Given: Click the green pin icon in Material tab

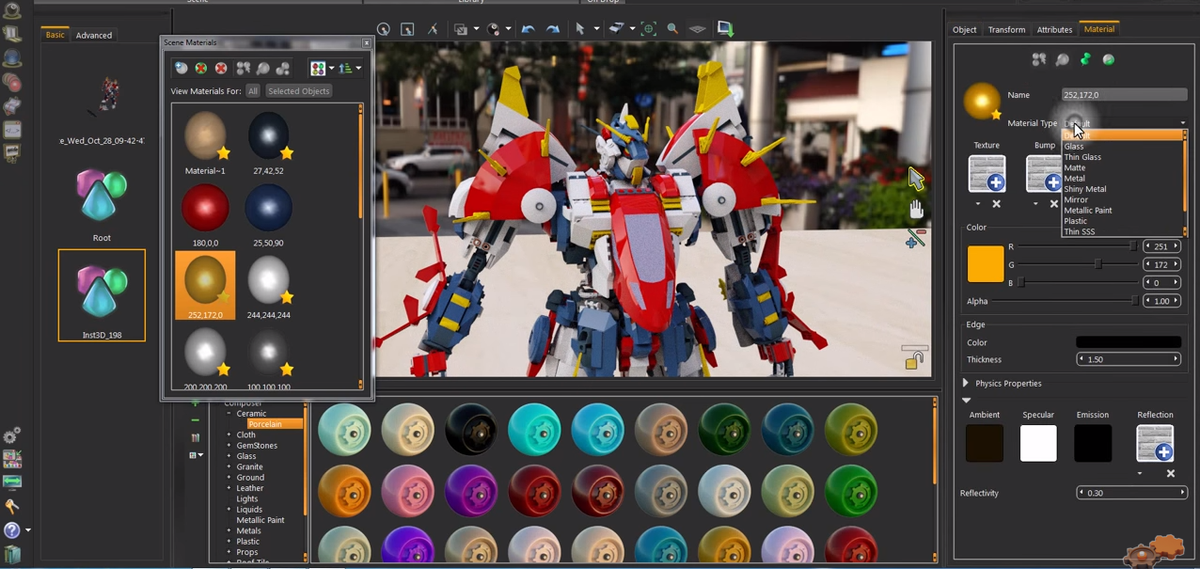Looking at the screenshot, I should click(x=1085, y=59).
